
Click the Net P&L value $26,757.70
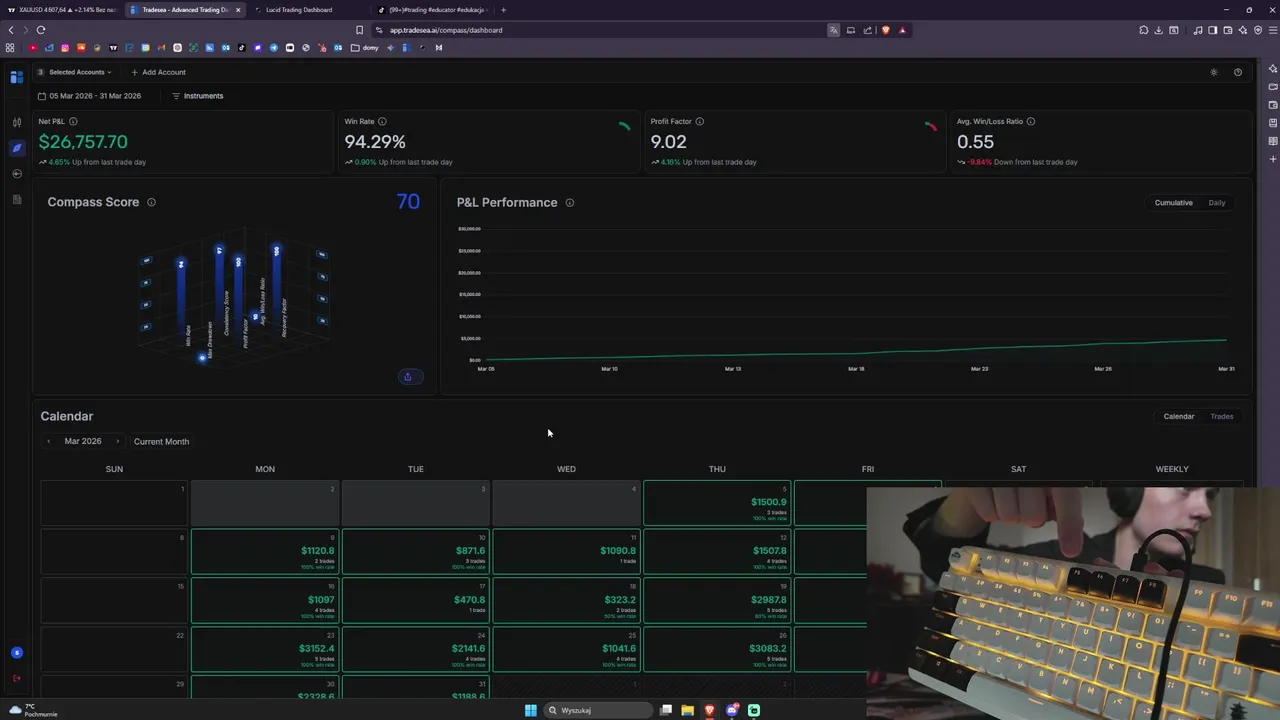point(83,142)
